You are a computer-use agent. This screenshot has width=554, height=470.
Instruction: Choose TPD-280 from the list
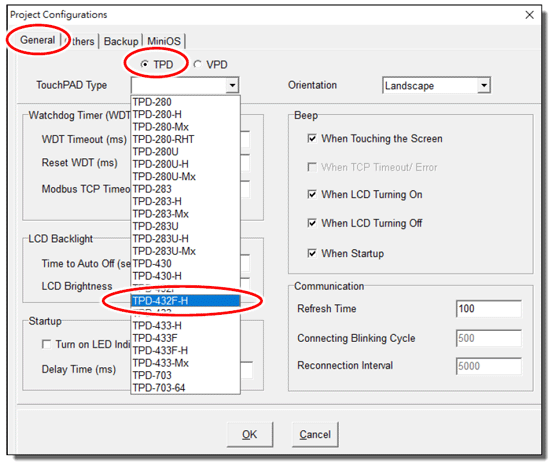click(185, 102)
